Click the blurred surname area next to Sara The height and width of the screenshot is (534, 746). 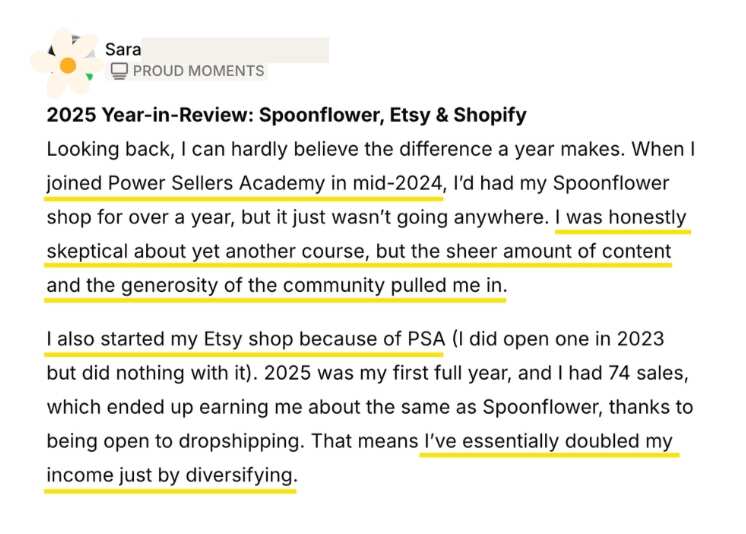(x=235, y=49)
